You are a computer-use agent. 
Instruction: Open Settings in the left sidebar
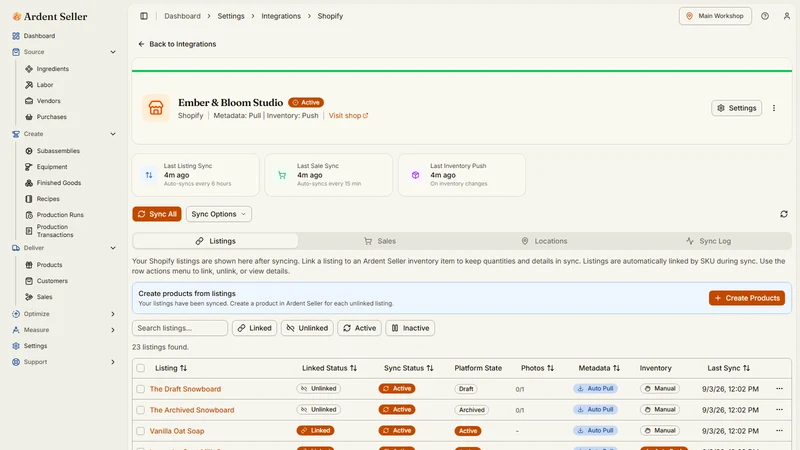click(30, 346)
